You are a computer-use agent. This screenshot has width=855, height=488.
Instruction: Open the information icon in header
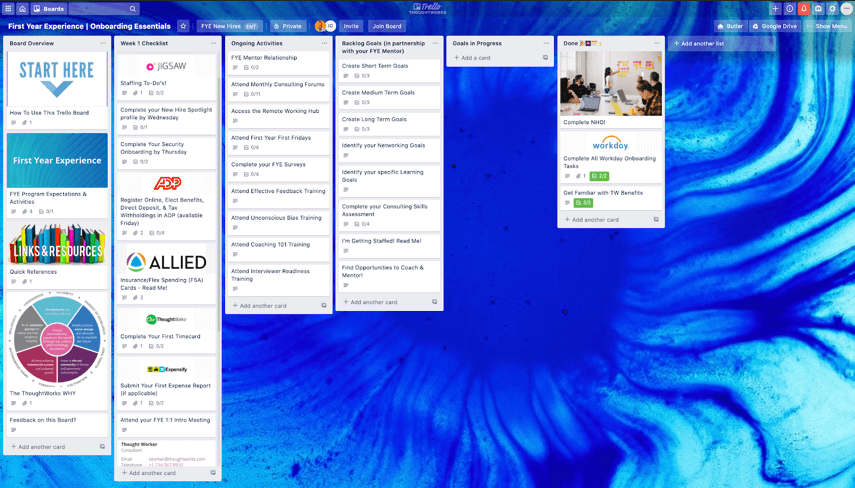click(789, 9)
